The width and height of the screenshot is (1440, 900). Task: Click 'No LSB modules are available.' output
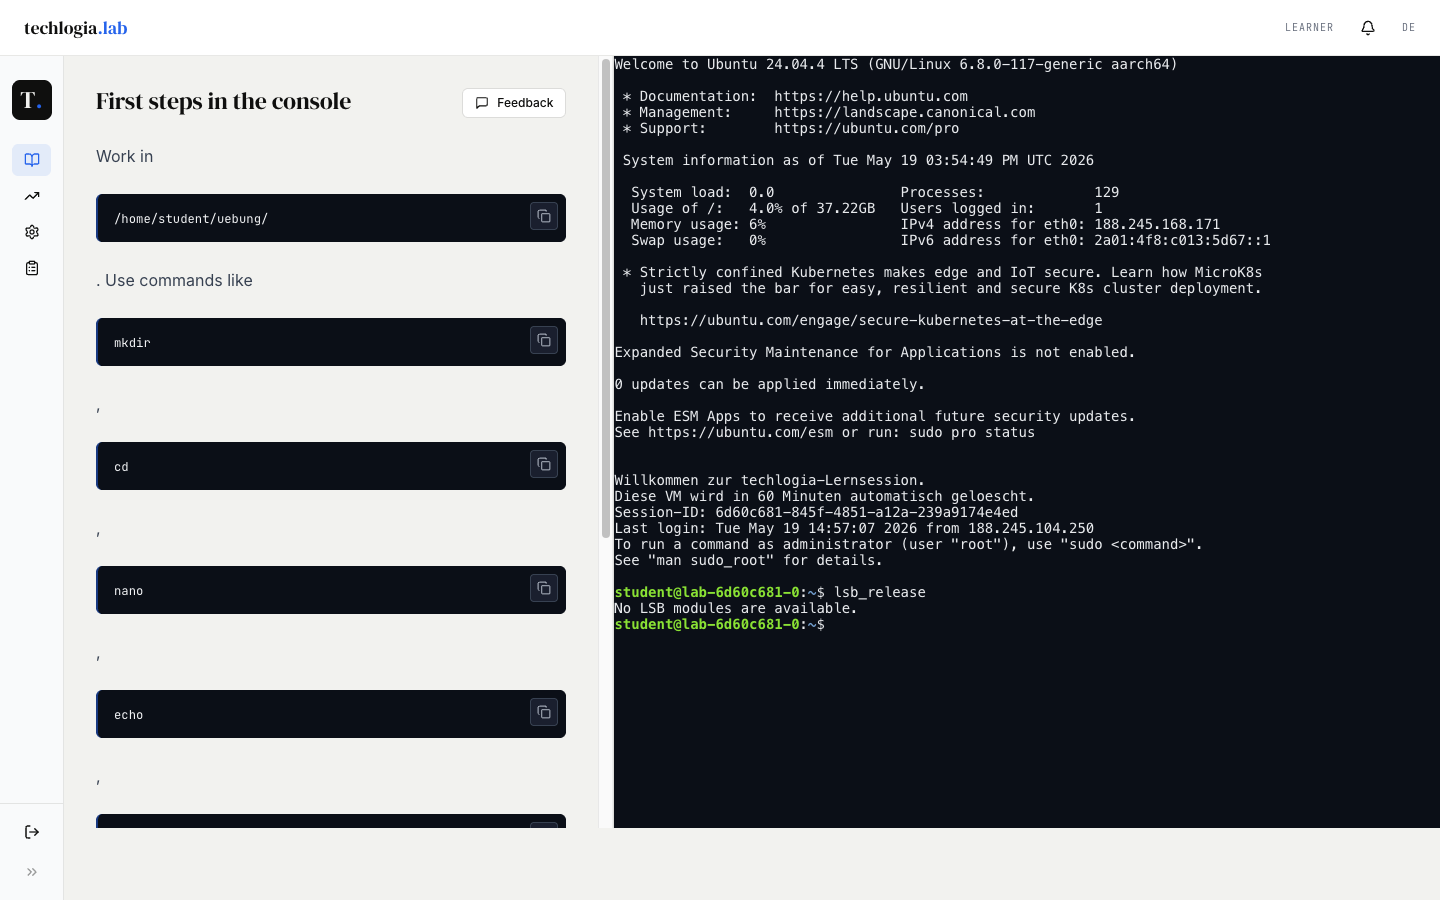tap(736, 608)
